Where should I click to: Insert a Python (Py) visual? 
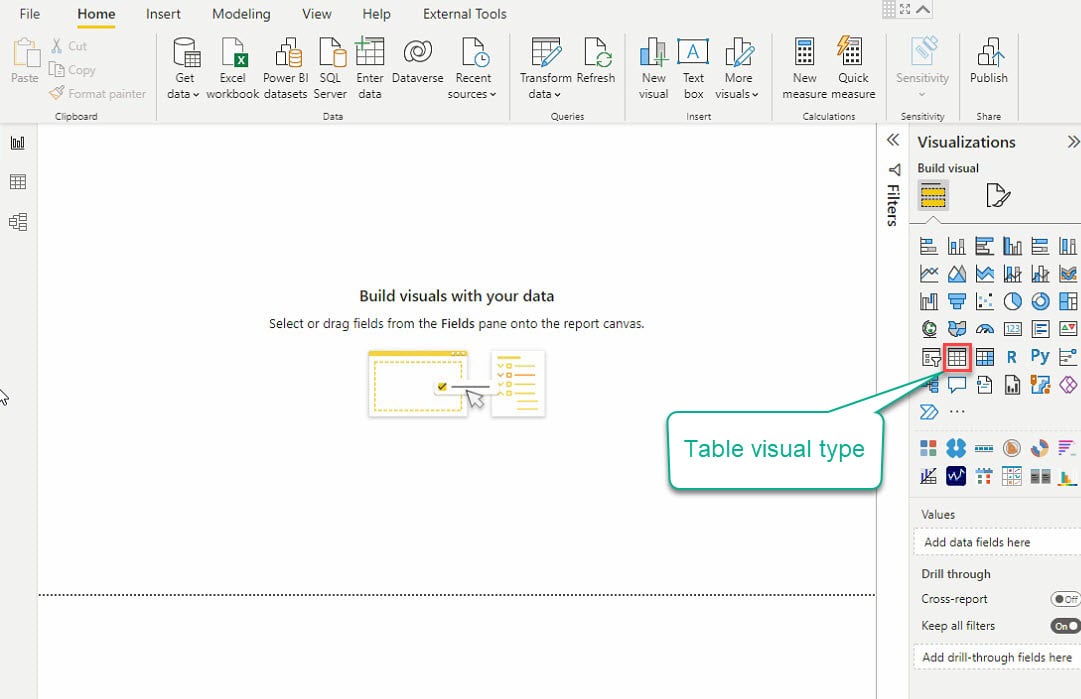tap(1040, 356)
